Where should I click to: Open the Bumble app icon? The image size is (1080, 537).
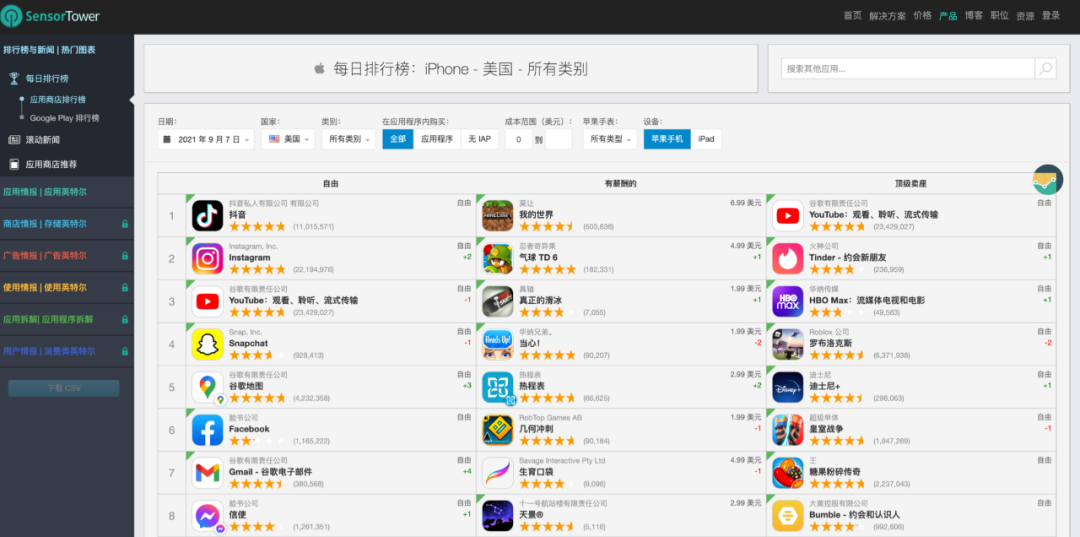coord(787,515)
